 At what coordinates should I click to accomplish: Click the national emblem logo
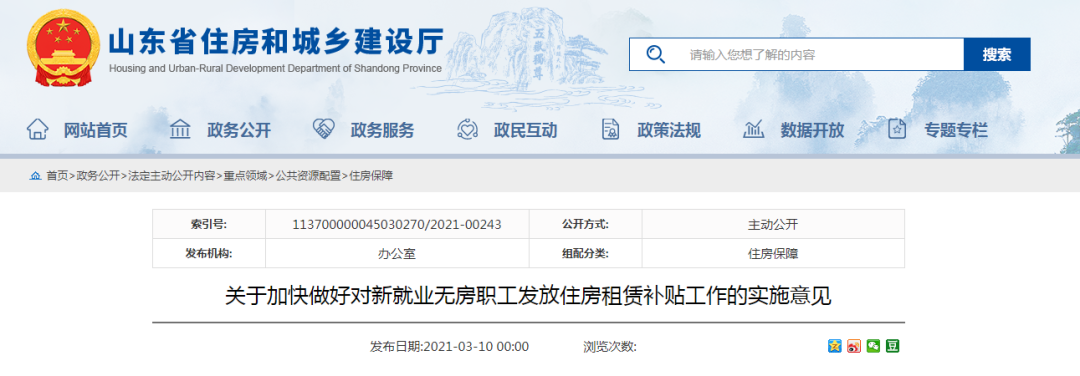(x=63, y=48)
